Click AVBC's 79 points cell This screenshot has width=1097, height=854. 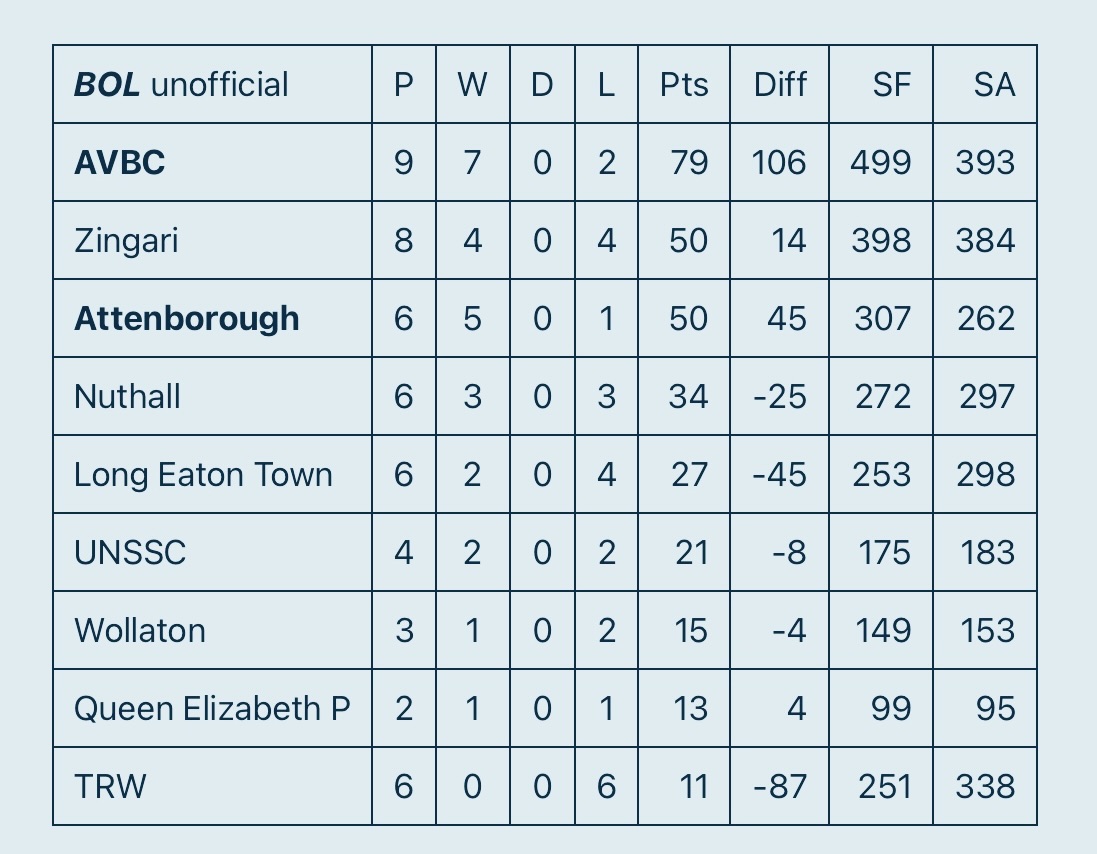684,162
